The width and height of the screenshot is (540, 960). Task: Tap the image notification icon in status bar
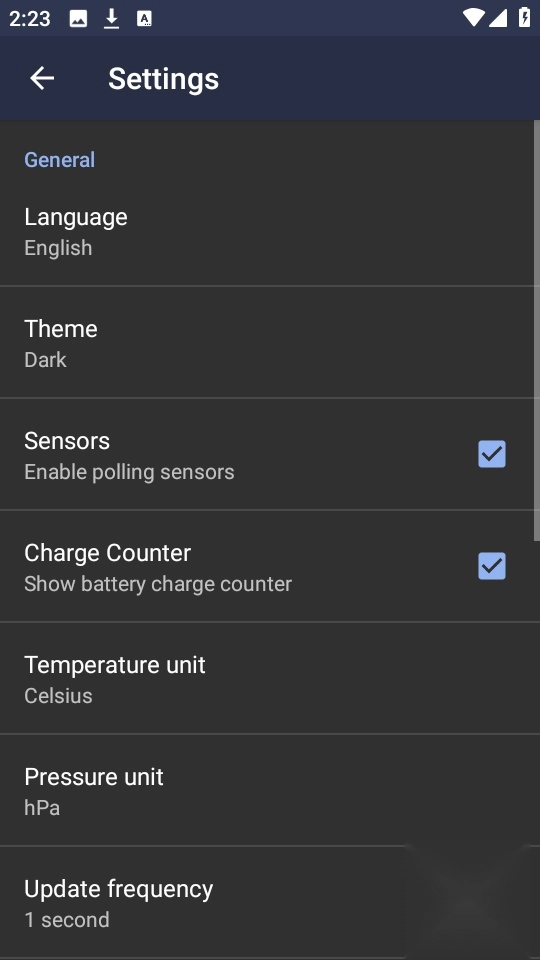(x=78, y=18)
